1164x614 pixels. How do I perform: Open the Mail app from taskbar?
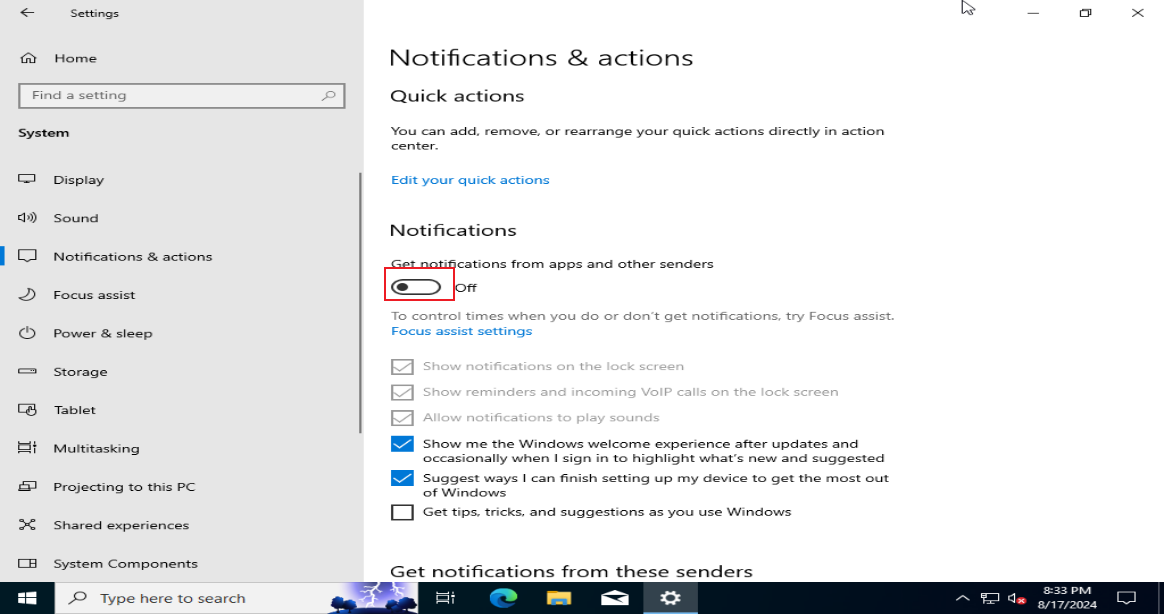click(615, 598)
